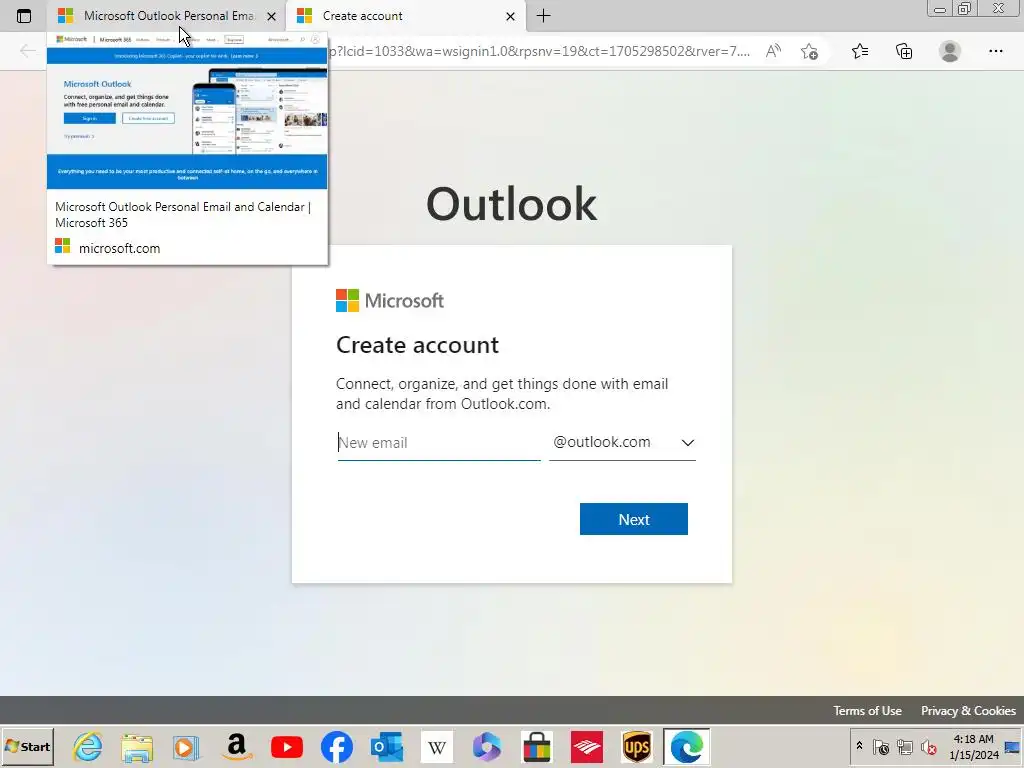This screenshot has width=1024, height=768.
Task: Open Microsoft Store from taskbar
Action: [537, 746]
